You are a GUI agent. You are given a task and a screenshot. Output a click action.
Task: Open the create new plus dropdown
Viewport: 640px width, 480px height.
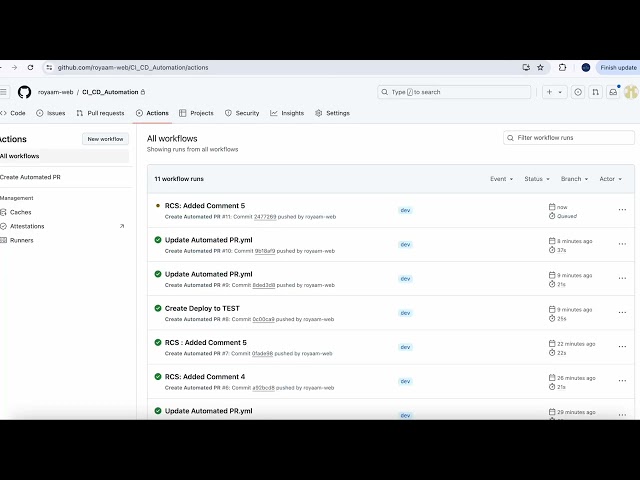tap(554, 92)
